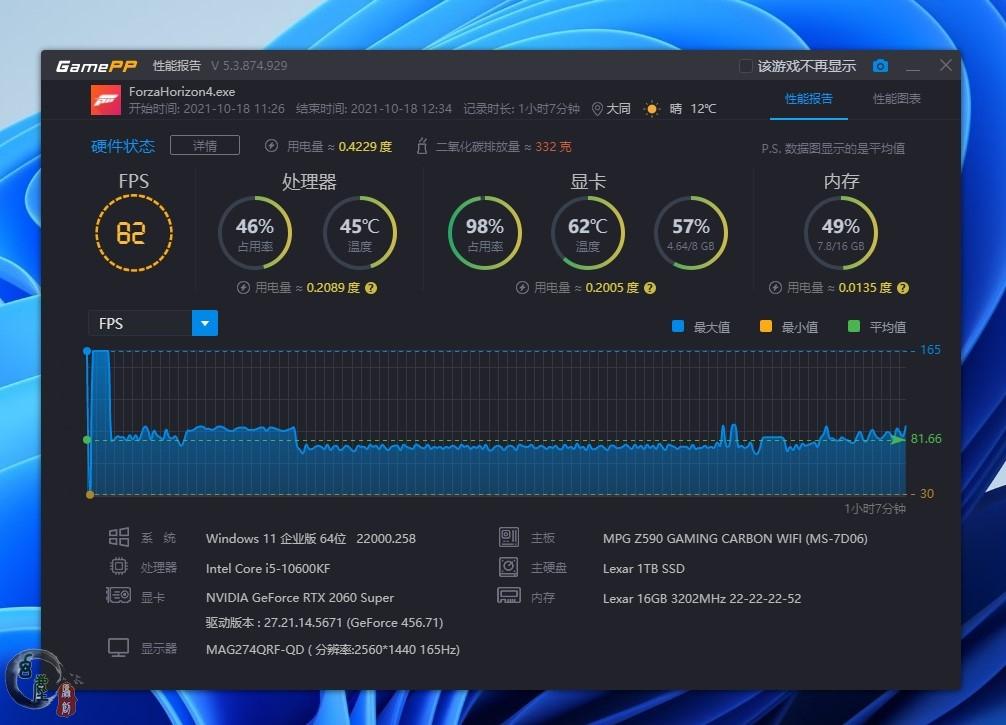
Task: Click the Windows 11 企业版 64位 text
Action: 276,539
